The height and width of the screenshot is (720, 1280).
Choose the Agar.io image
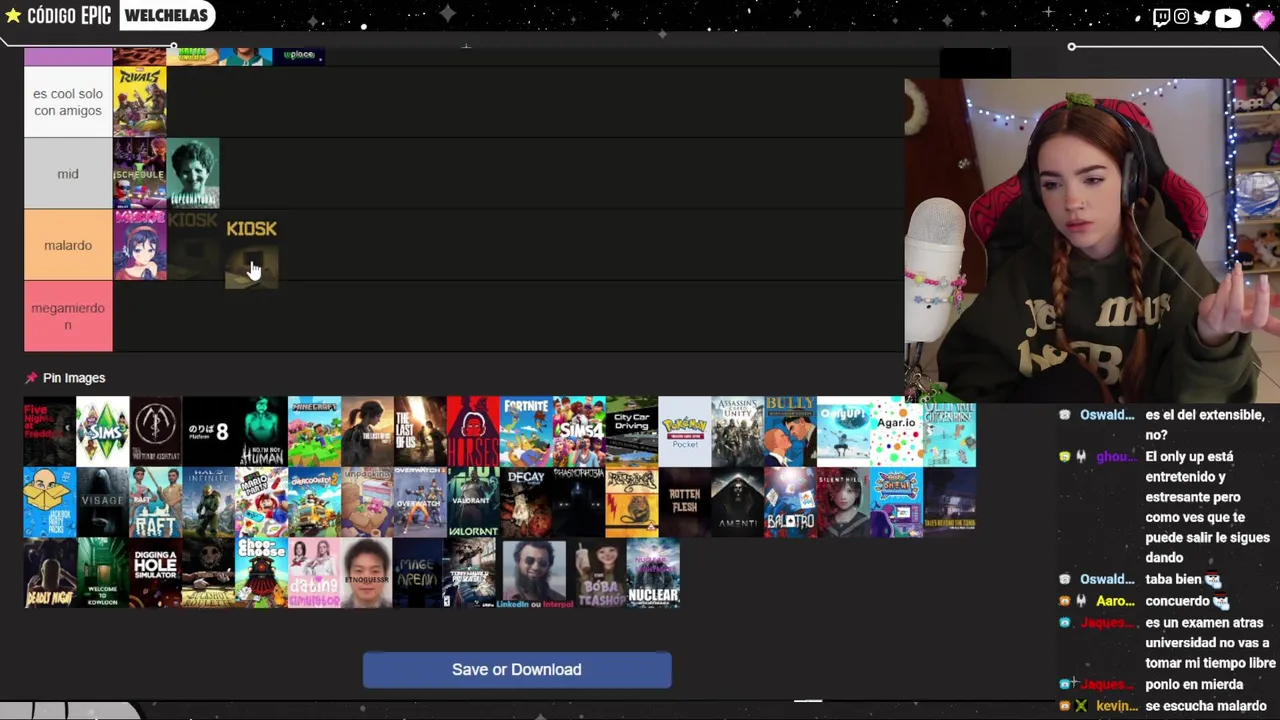(897, 432)
